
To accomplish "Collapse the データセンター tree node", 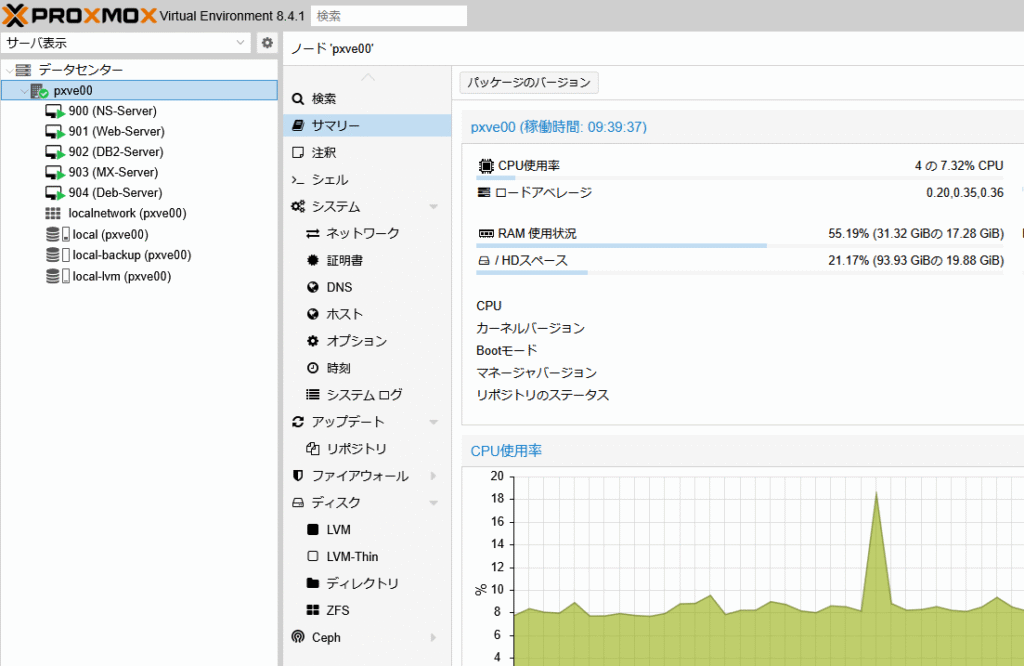I will point(10,71).
